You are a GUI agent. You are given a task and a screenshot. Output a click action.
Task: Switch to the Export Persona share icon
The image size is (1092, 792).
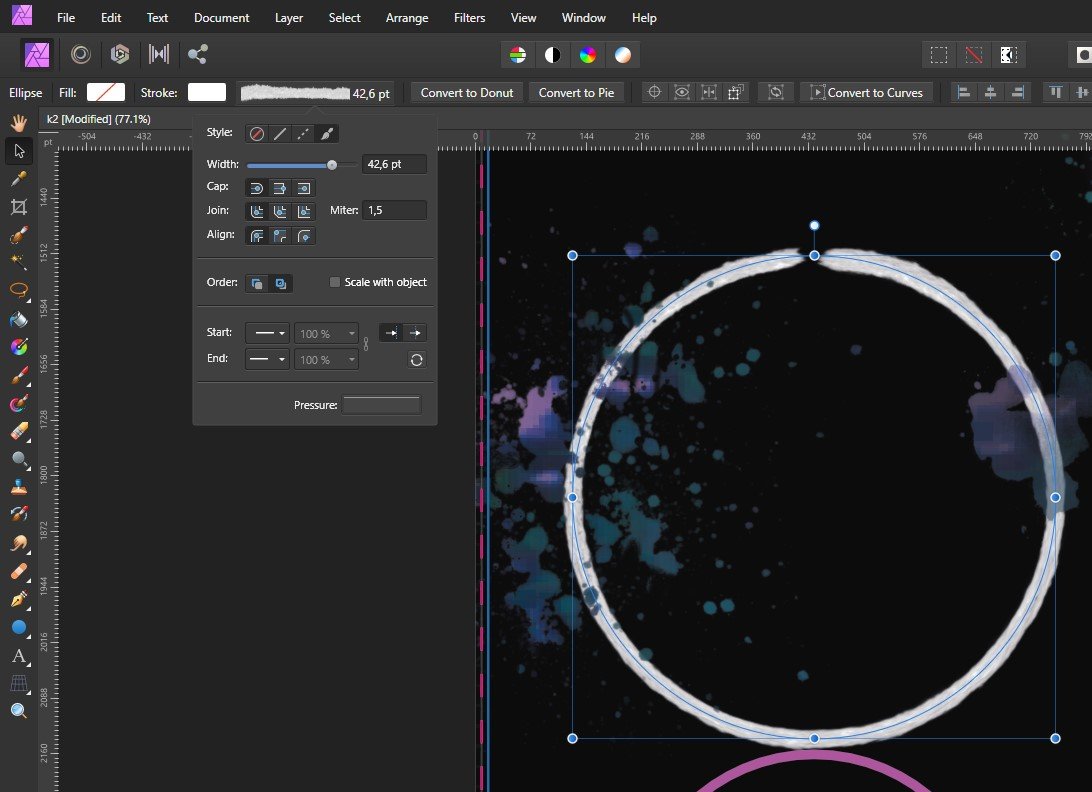[198, 54]
